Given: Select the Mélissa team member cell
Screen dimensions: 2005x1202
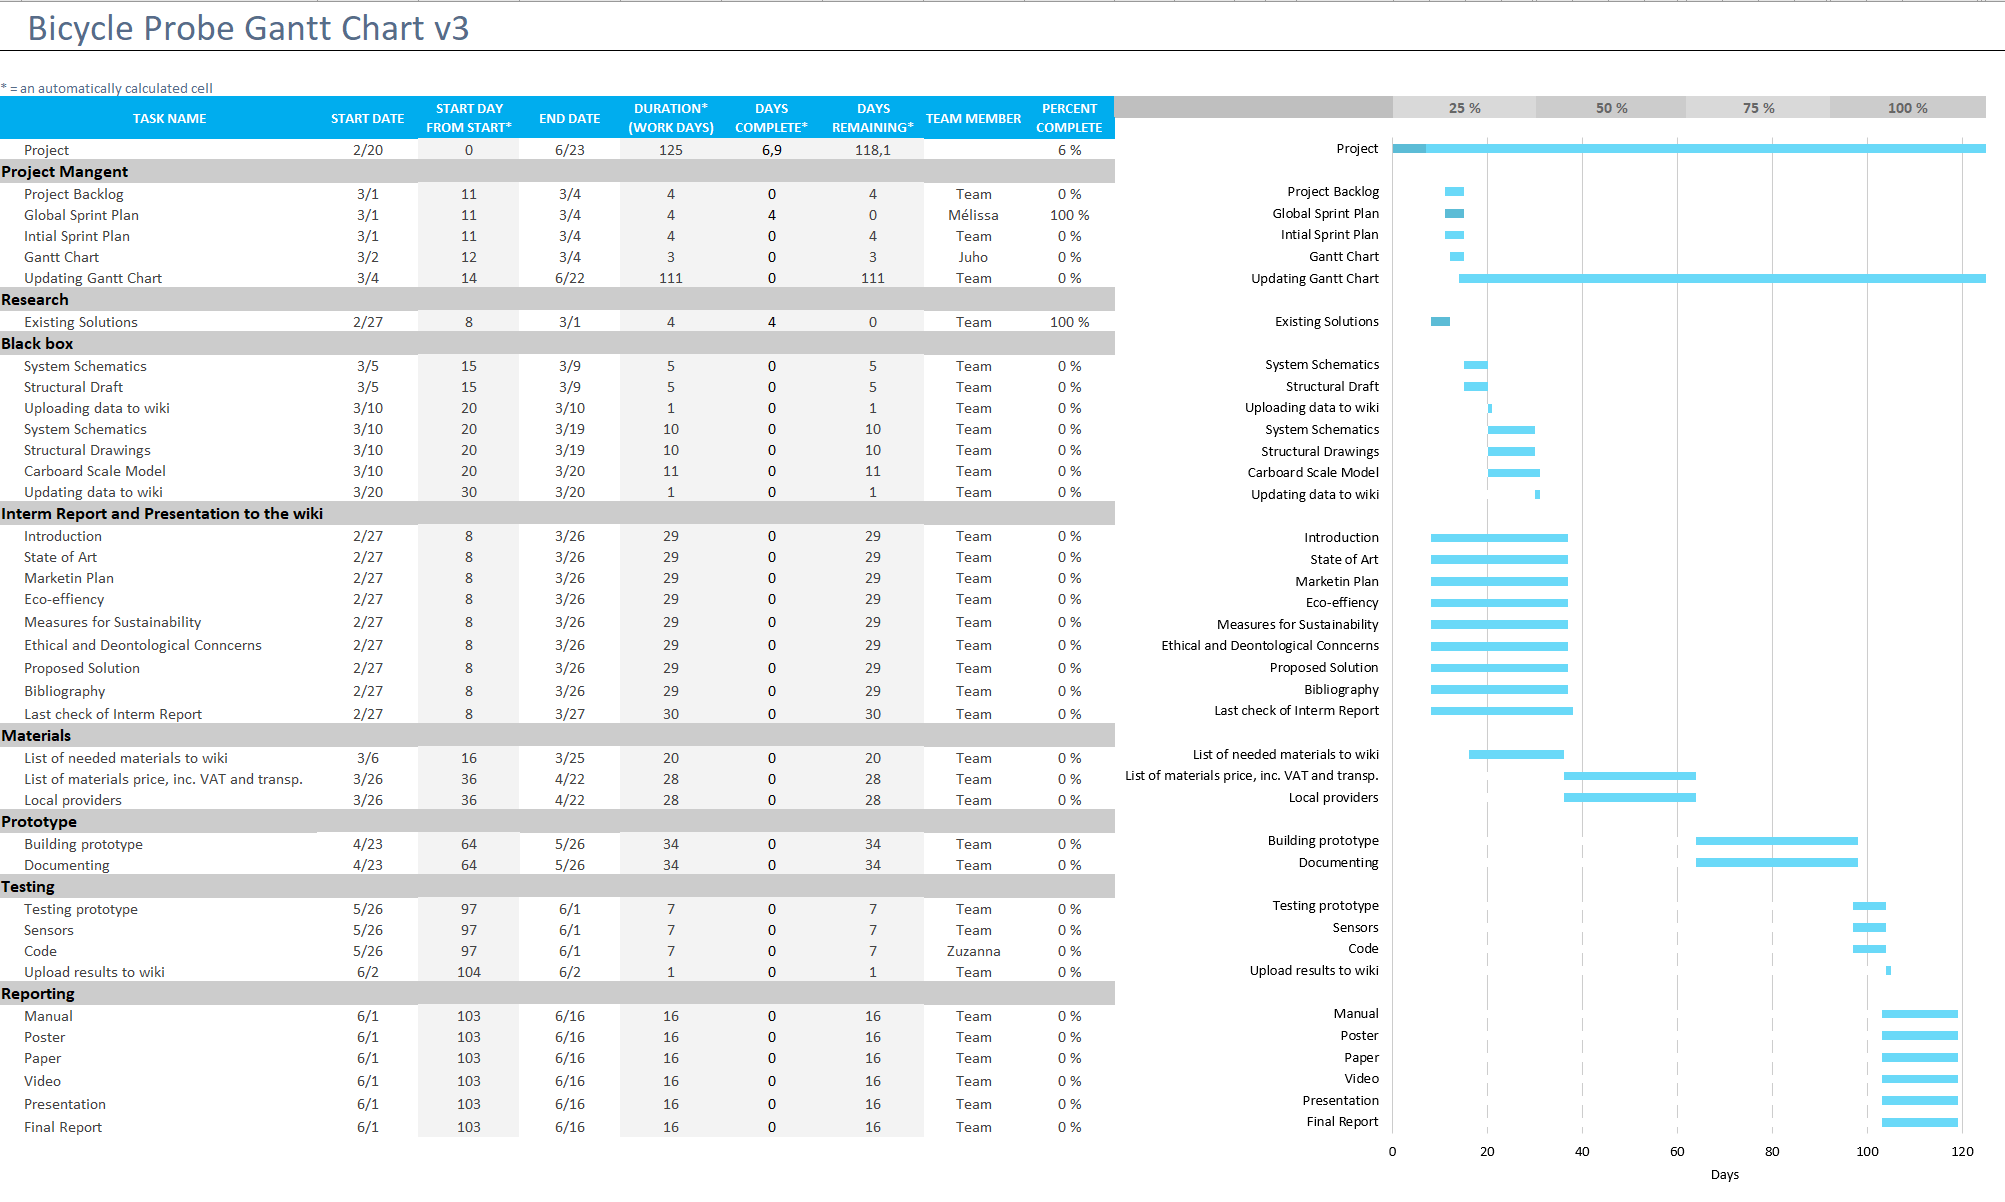Looking at the screenshot, I should pos(973,215).
